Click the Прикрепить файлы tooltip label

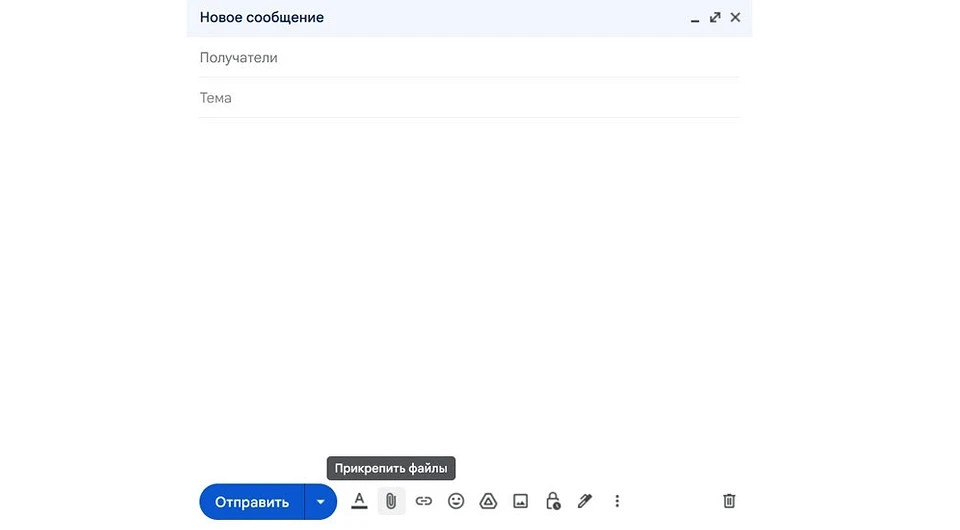391,468
